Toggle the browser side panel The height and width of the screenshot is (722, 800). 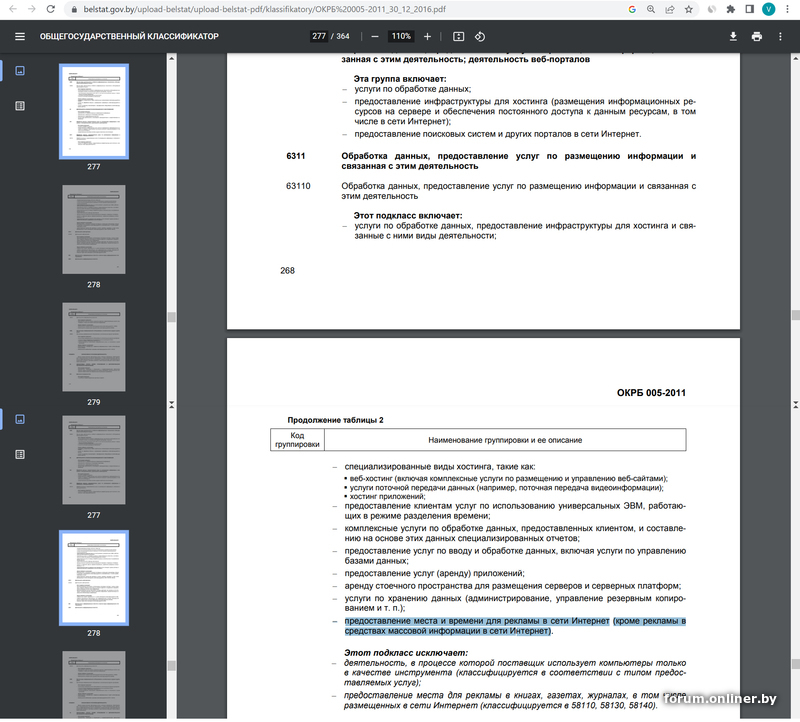(x=749, y=9)
